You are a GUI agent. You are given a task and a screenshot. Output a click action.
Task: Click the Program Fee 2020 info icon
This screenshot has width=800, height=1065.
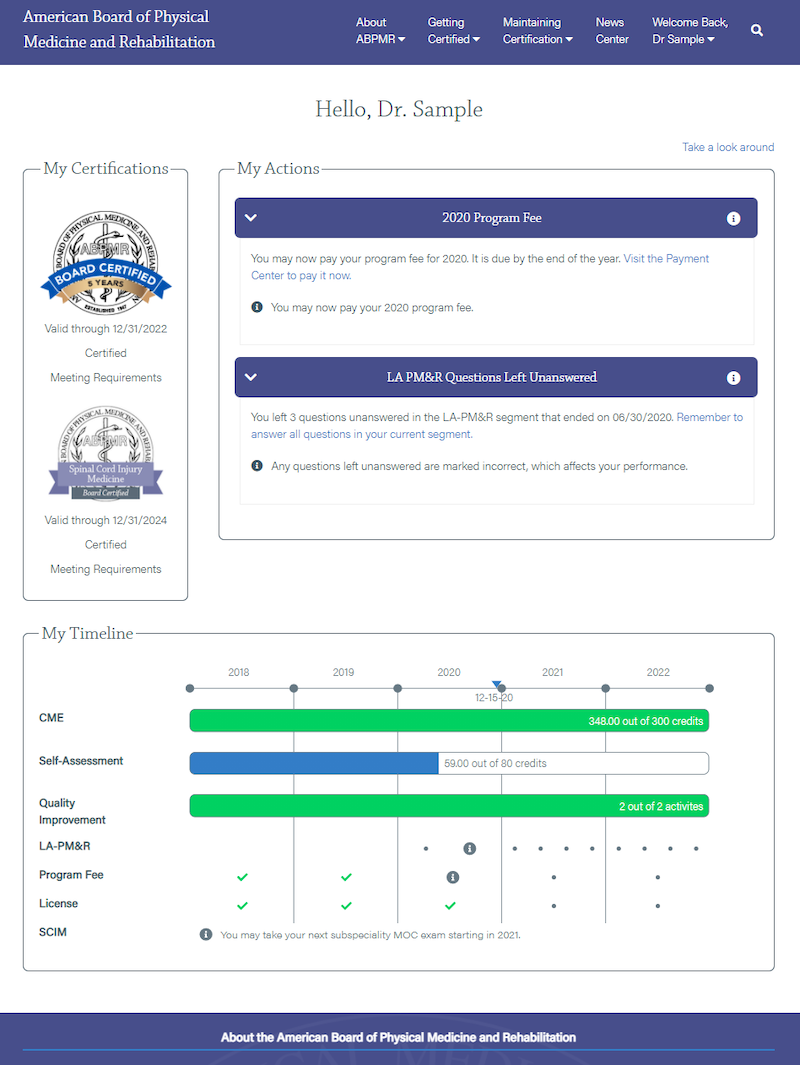(x=452, y=877)
